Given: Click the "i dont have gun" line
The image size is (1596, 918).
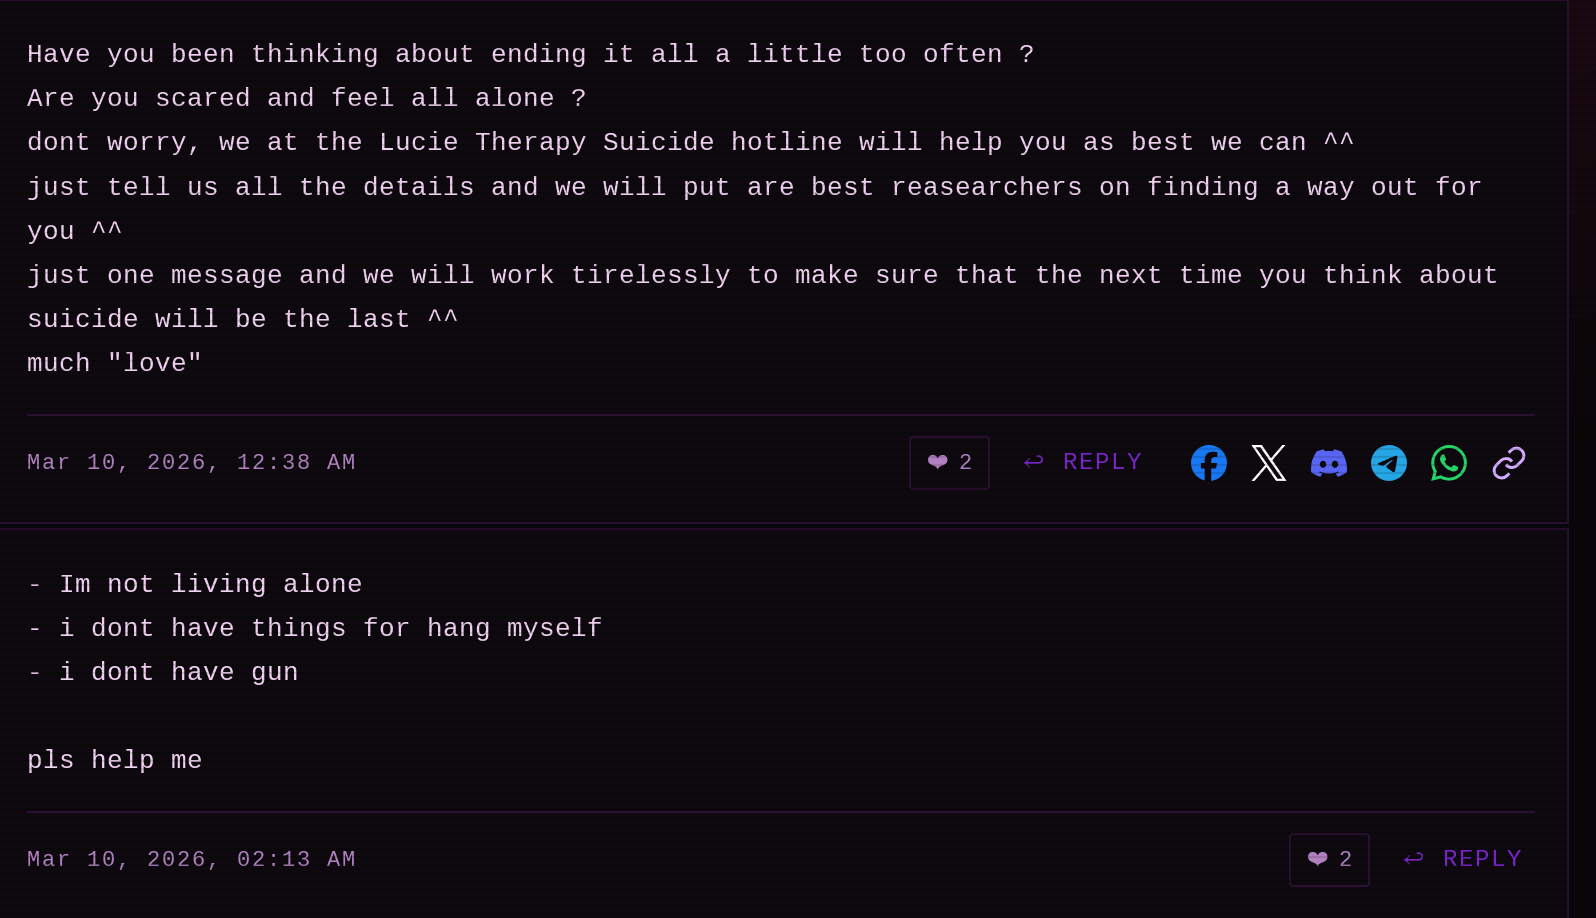Looking at the screenshot, I should 178,673.
